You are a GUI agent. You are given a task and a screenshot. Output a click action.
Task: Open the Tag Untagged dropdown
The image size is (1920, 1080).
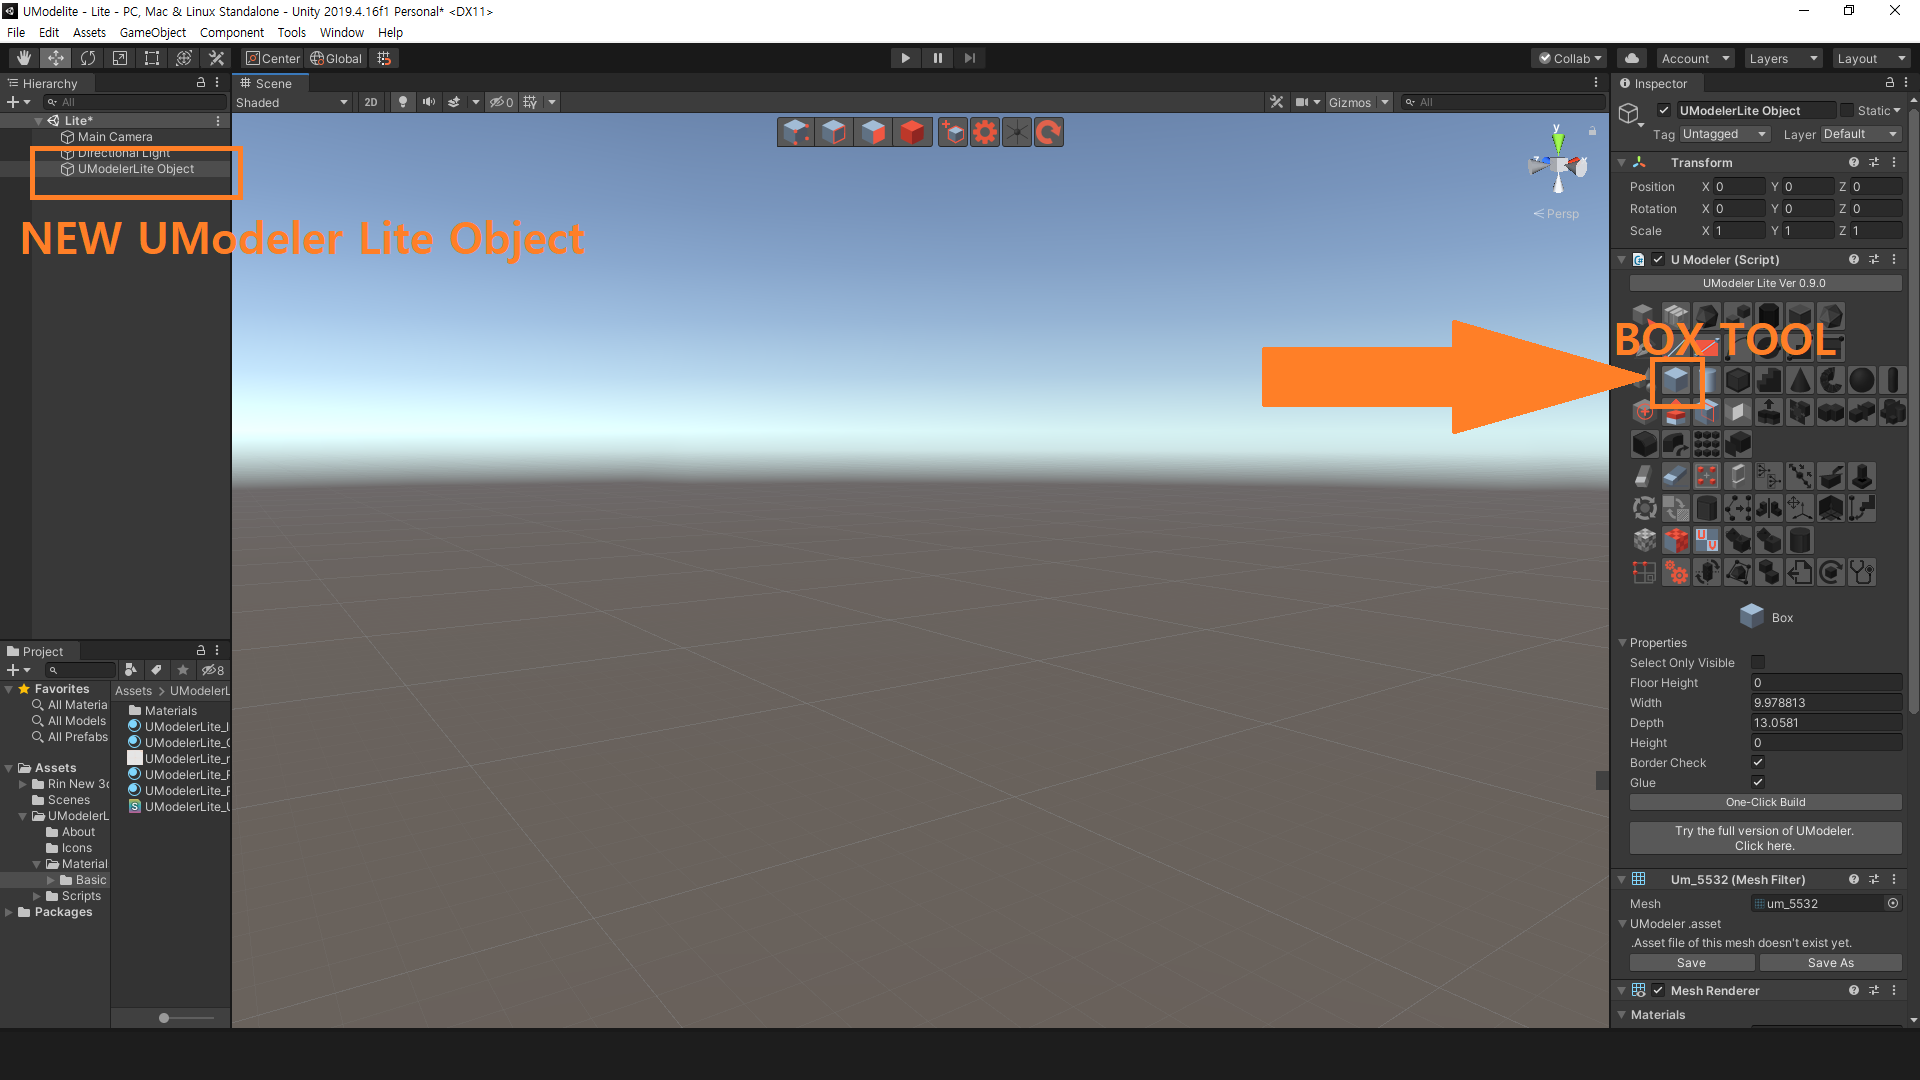[1725, 134]
